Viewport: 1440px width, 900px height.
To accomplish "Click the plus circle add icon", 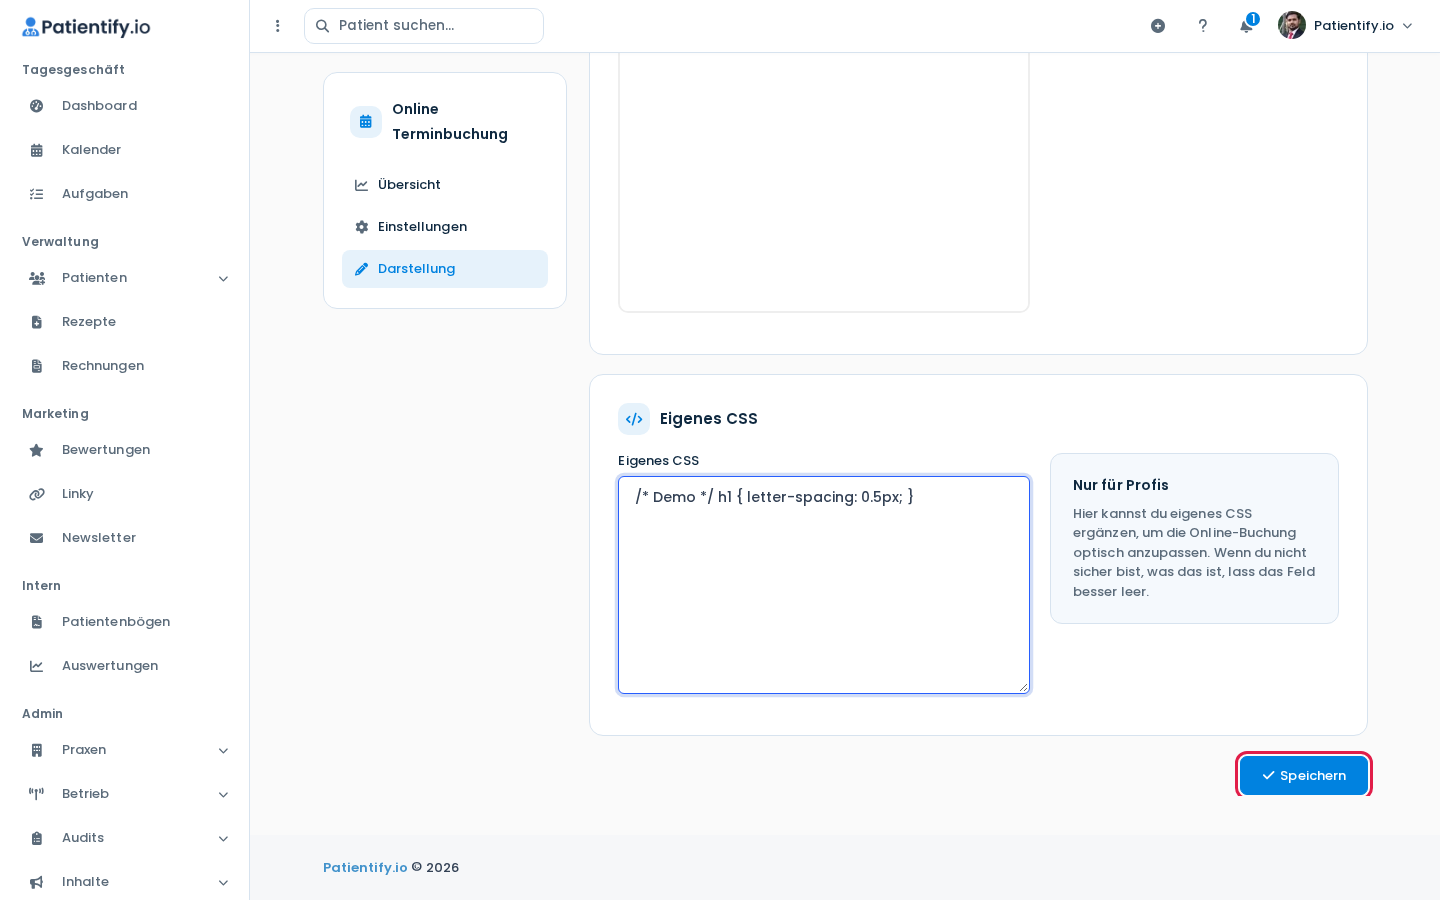I will (1158, 26).
